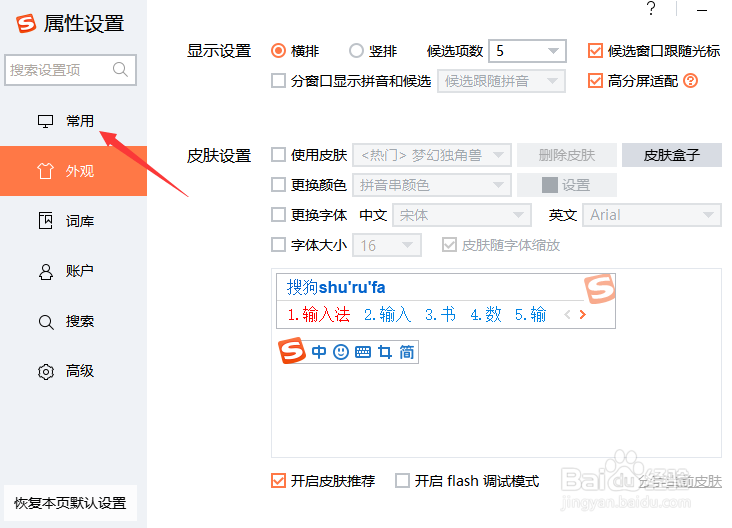Open skin dropdown 梦幻独角兽

point(432,155)
